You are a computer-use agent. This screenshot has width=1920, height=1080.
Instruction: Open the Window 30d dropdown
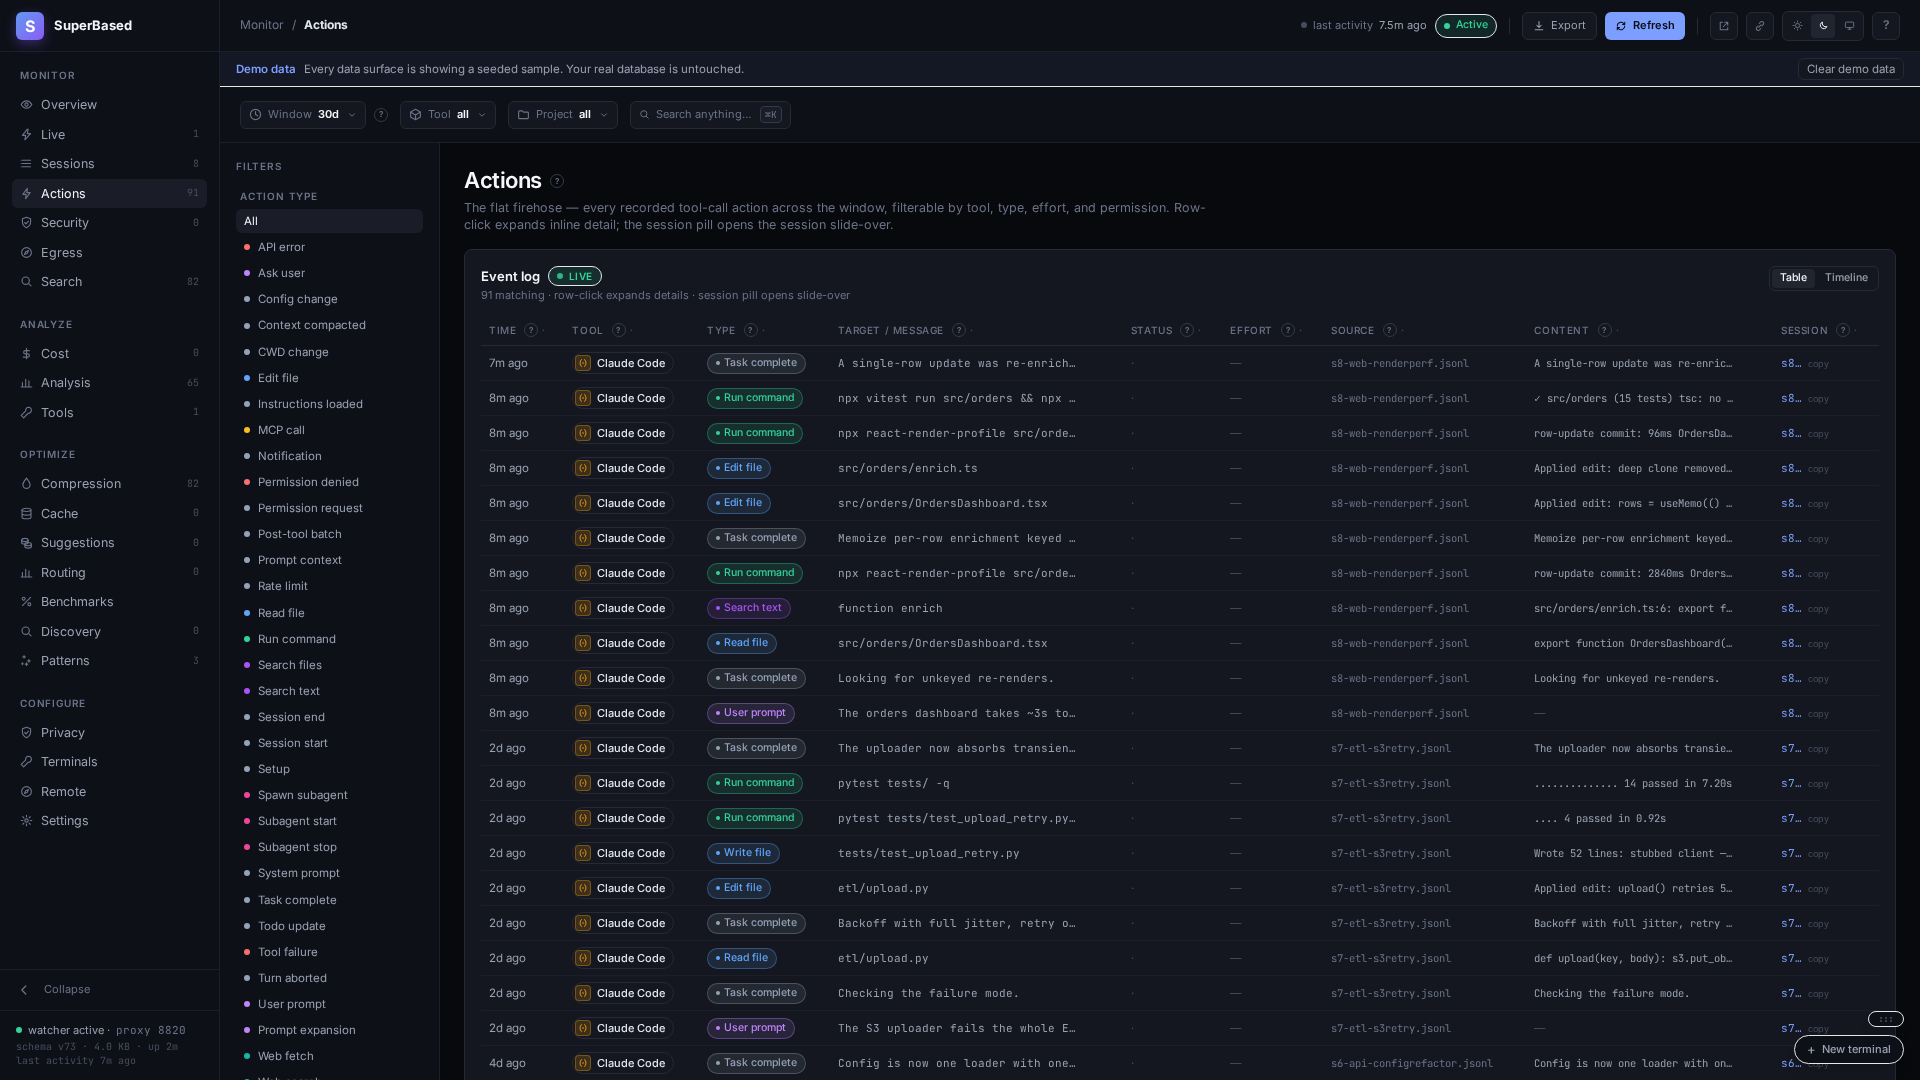click(x=303, y=115)
